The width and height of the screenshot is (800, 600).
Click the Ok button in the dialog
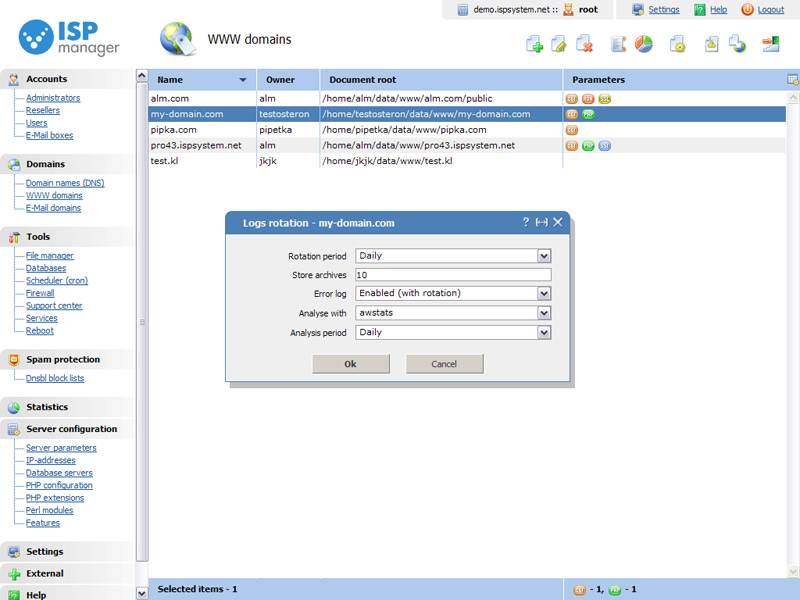coord(351,364)
